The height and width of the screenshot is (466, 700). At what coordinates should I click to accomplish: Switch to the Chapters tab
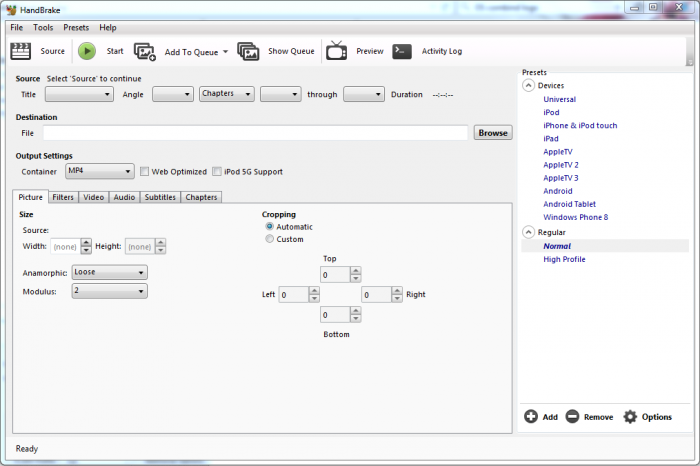click(x=201, y=197)
